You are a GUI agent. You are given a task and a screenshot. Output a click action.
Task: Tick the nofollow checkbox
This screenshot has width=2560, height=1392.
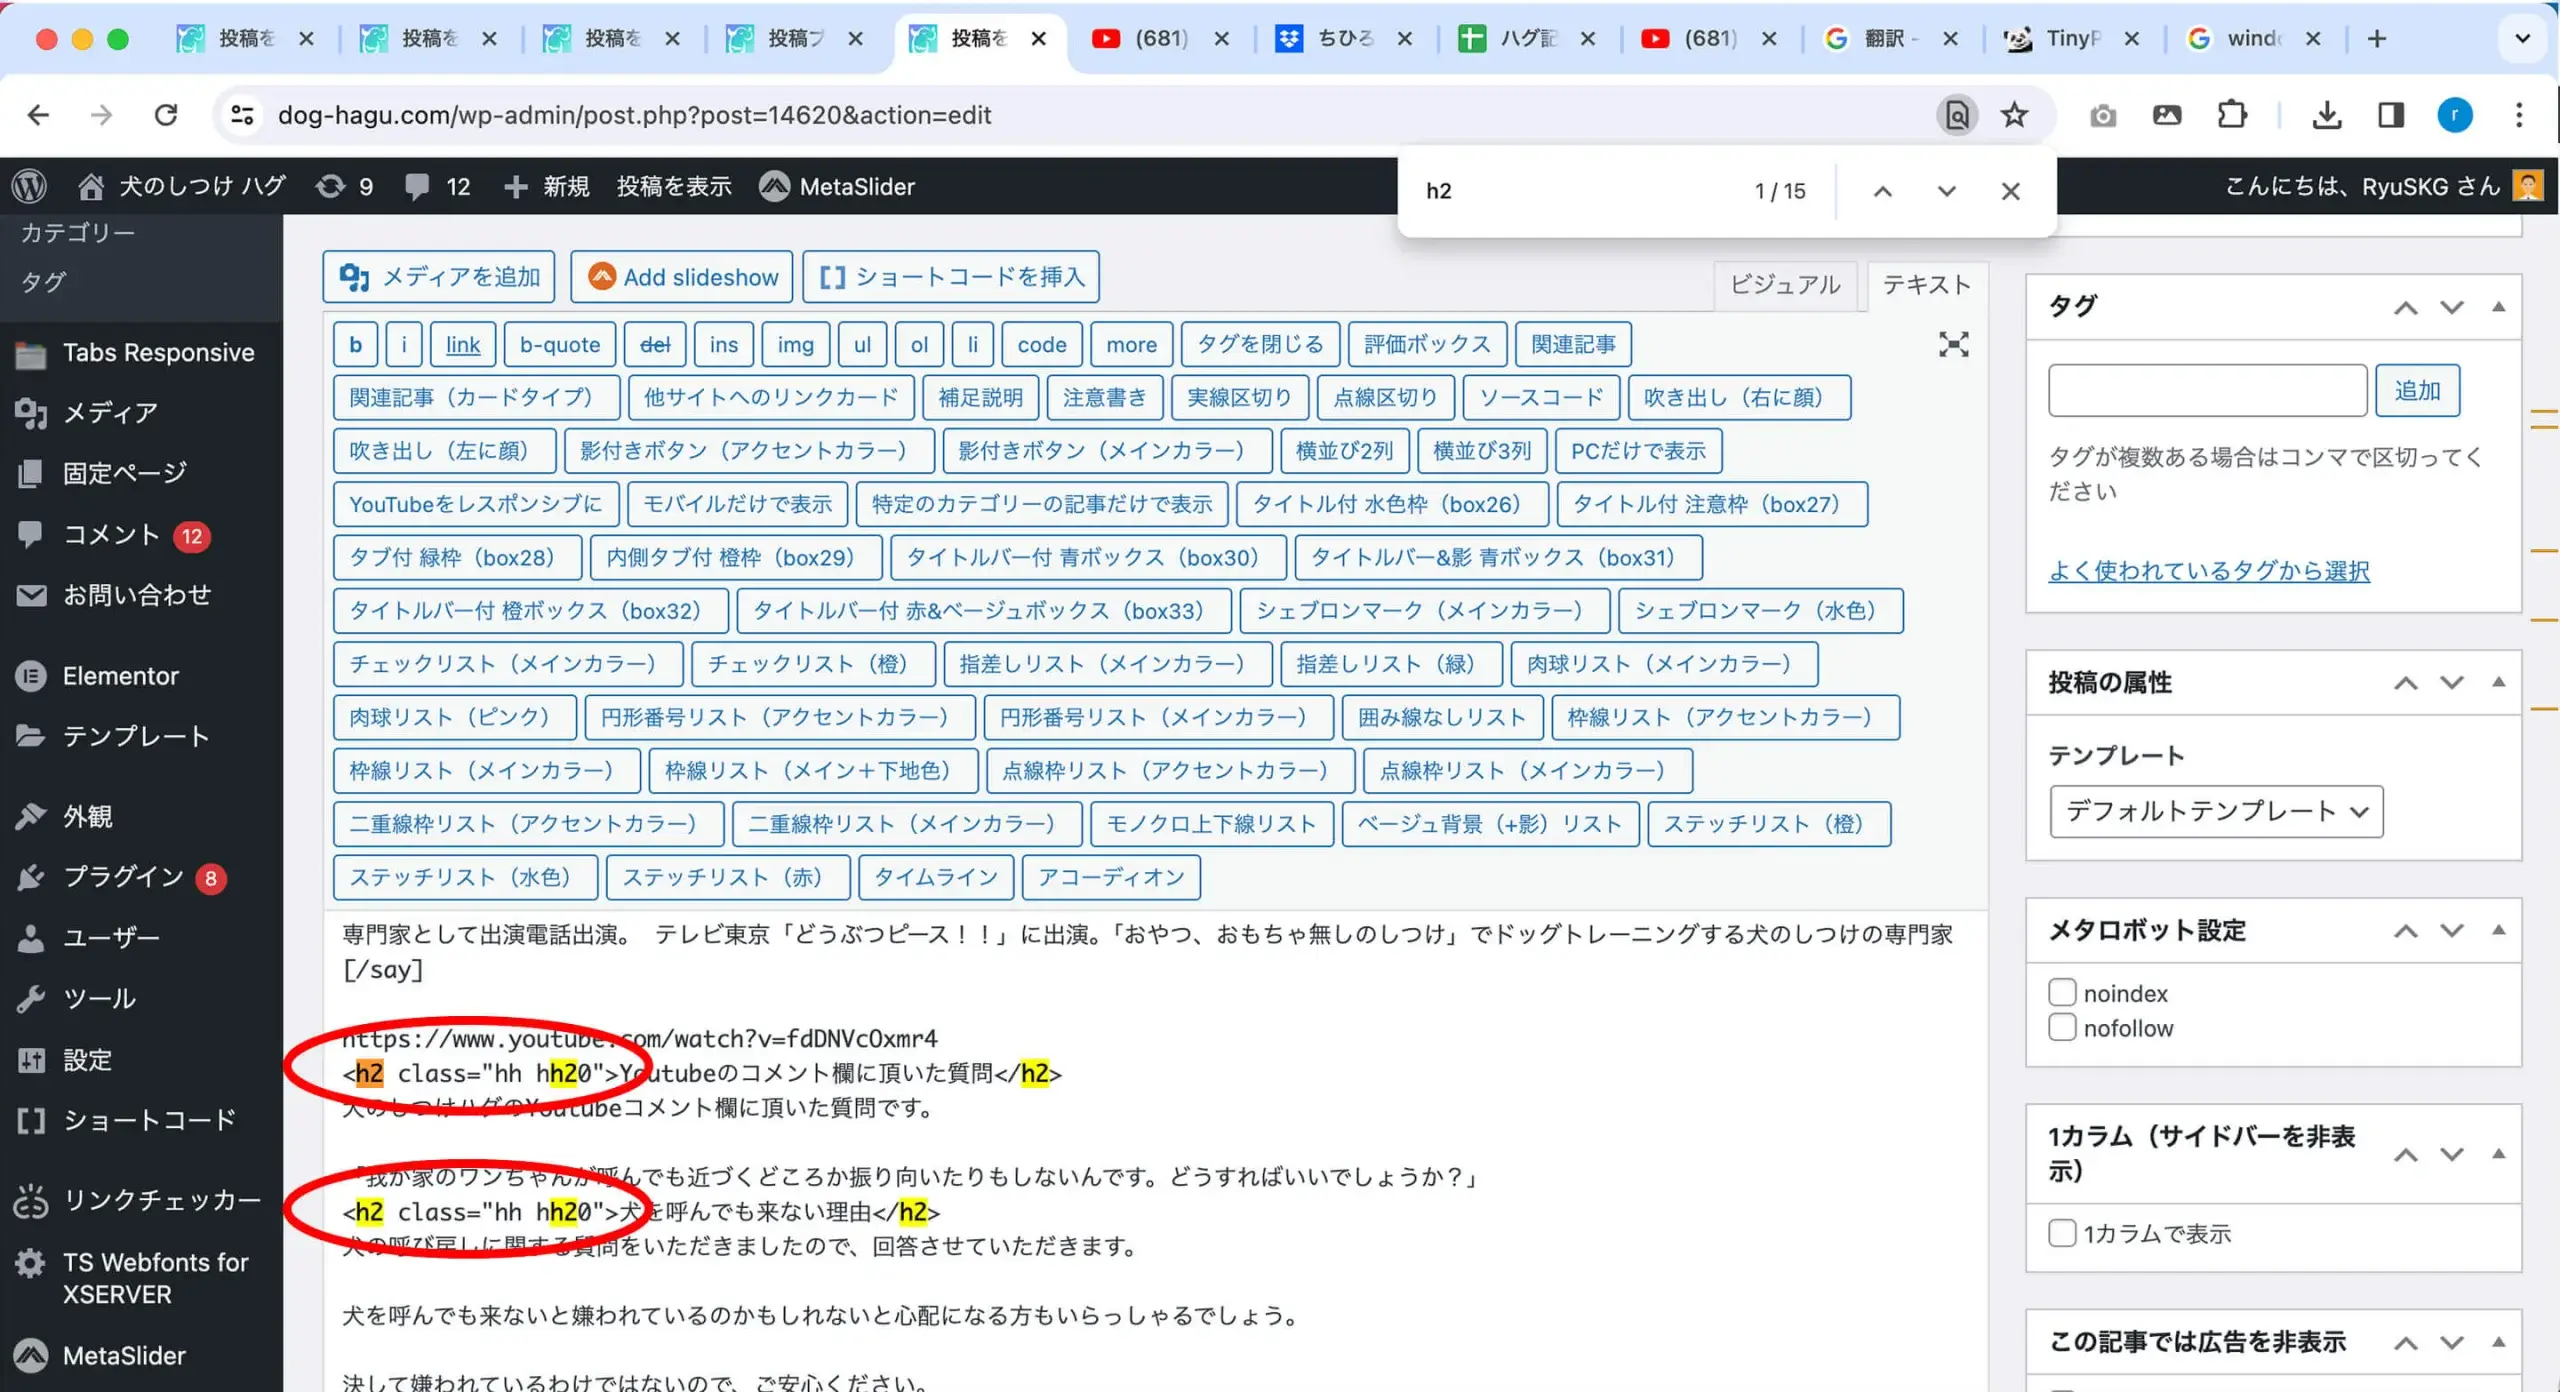[x=2062, y=1027]
